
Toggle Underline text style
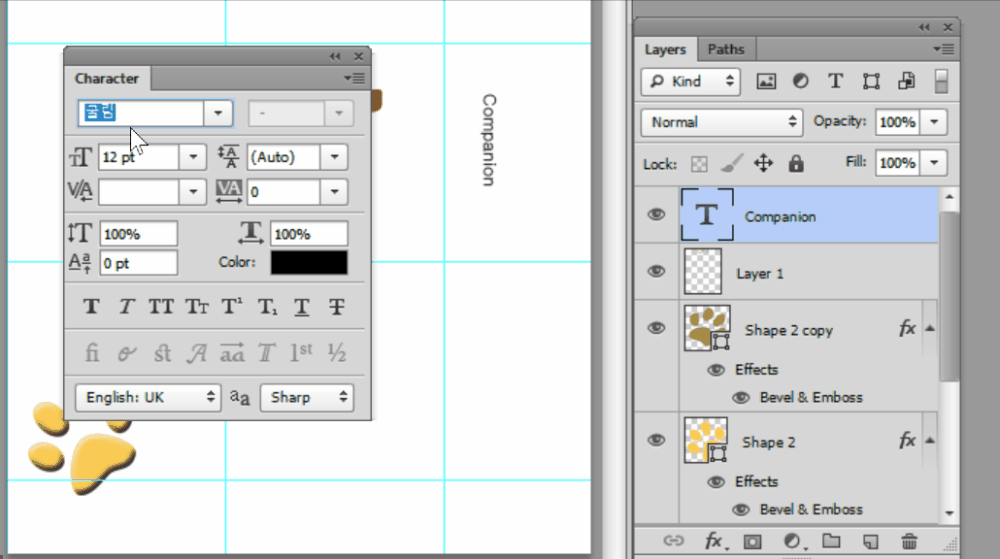point(302,307)
